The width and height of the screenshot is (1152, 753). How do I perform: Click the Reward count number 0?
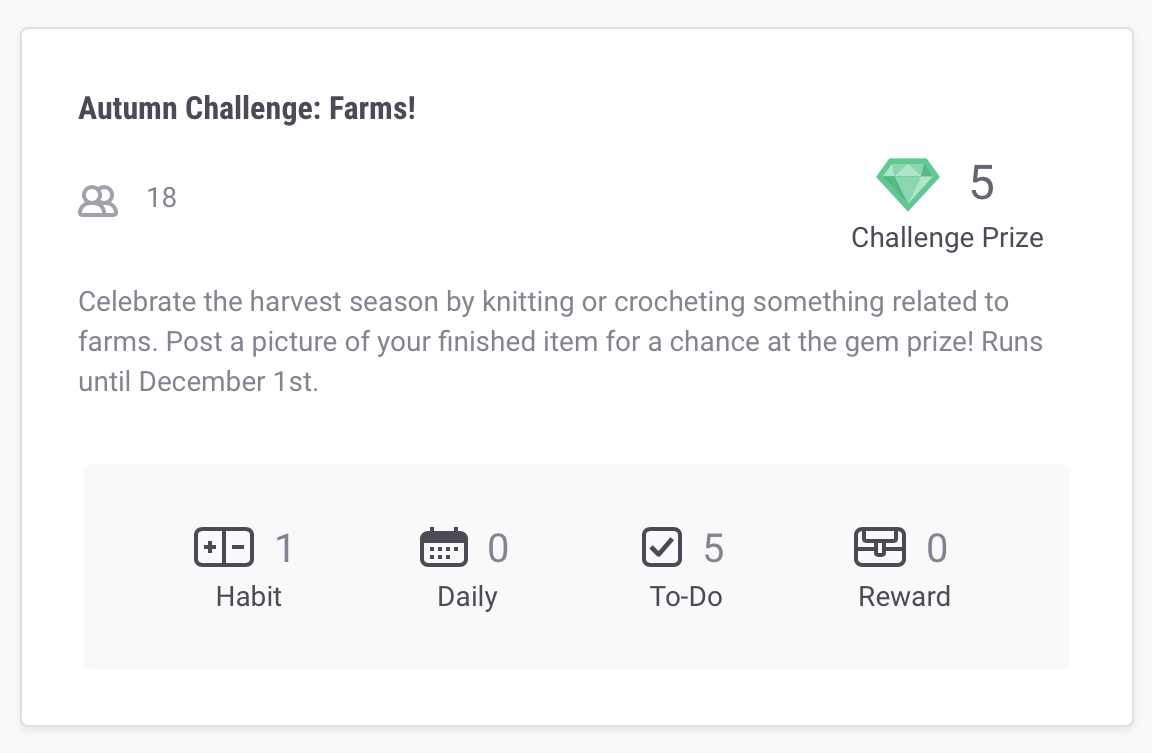coord(937,548)
